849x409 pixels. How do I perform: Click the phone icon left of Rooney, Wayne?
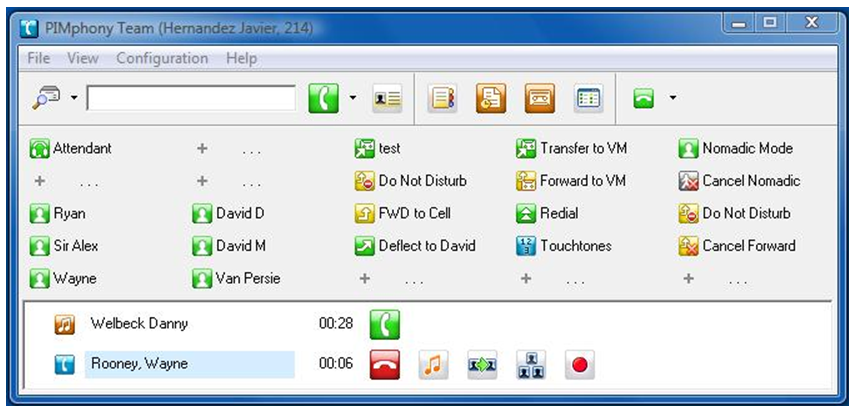(64, 364)
